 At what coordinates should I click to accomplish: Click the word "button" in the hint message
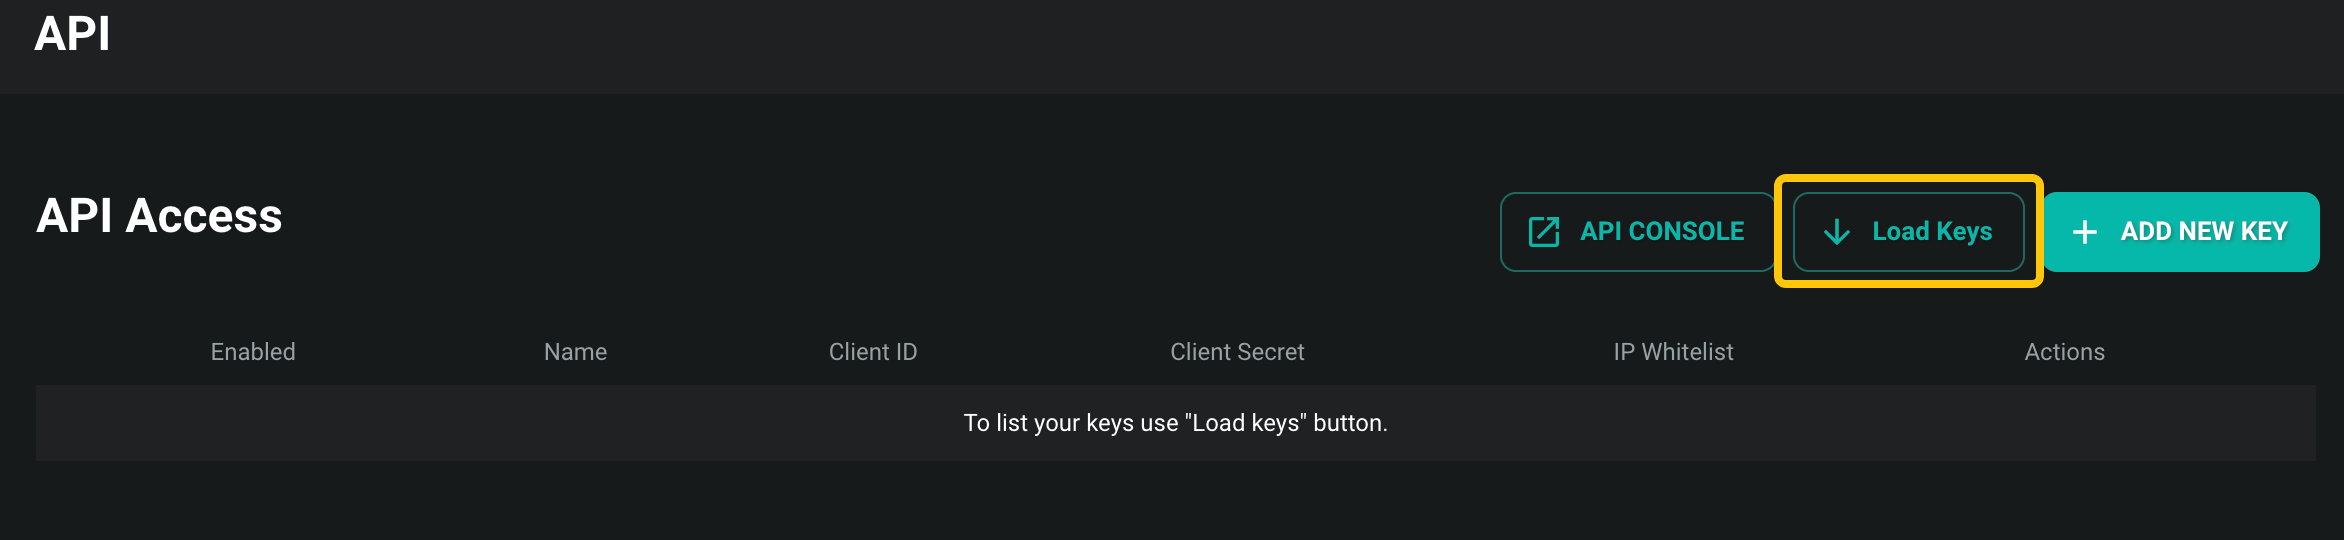click(x=1348, y=423)
